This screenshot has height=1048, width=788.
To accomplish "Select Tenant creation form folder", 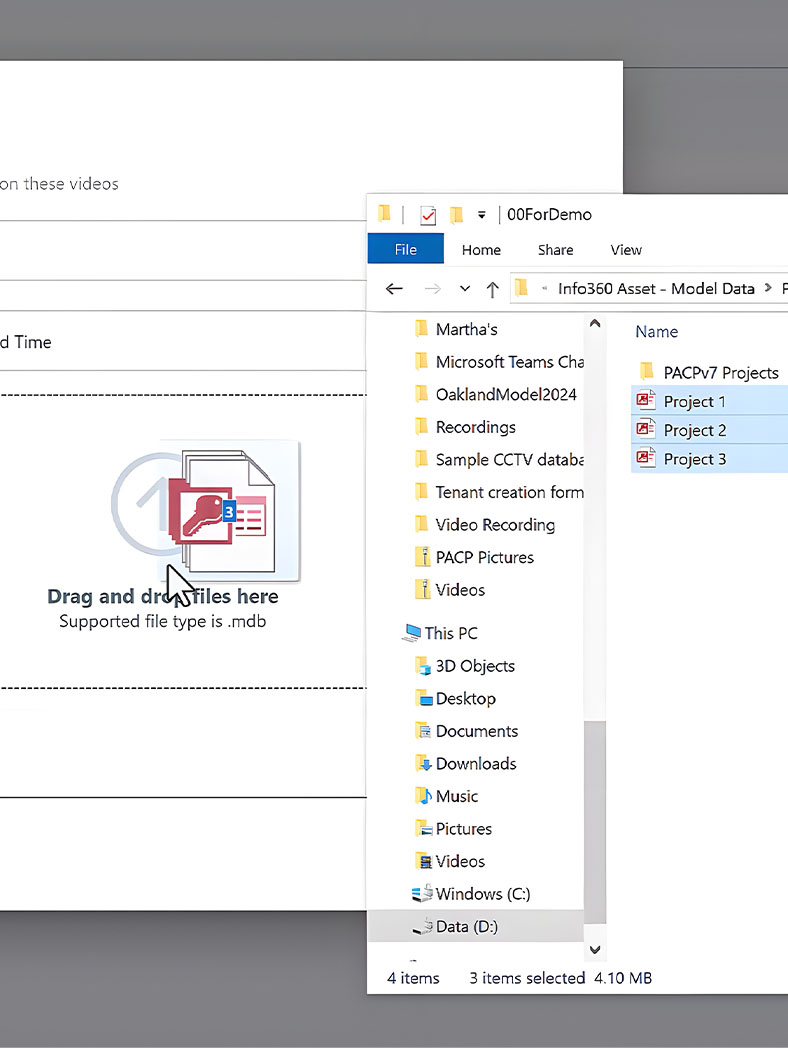I will (509, 492).
